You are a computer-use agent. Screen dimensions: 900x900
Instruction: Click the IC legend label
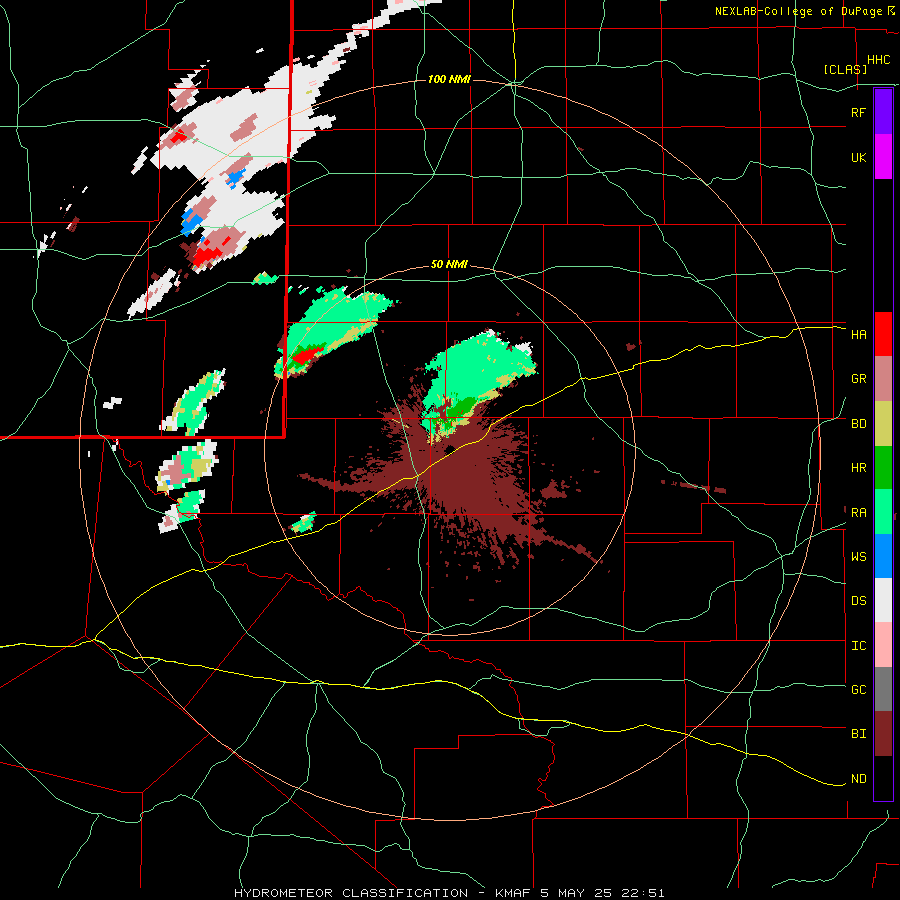tap(858, 646)
